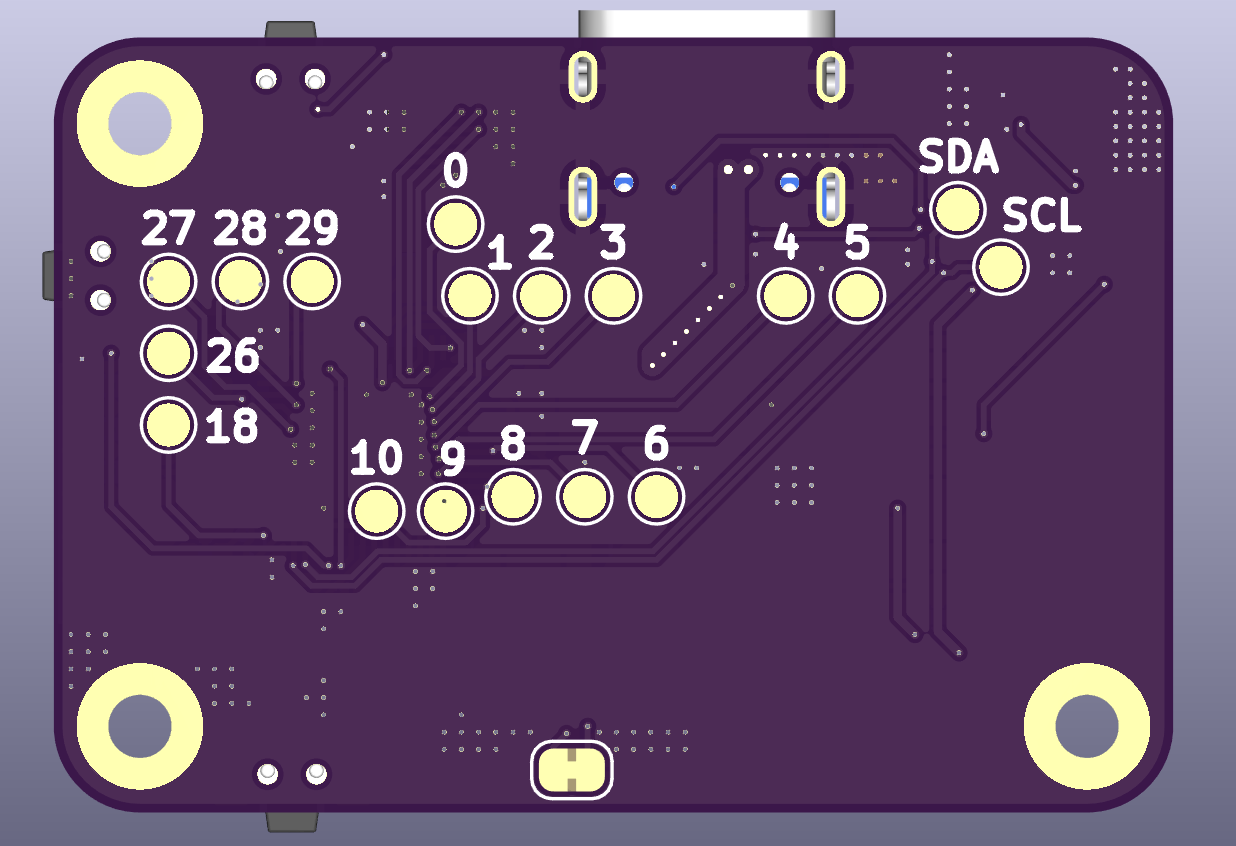Select the bottom-right mounting hole
The width and height of the screenshot is (1236, 846).
(x=1087, y=726)
